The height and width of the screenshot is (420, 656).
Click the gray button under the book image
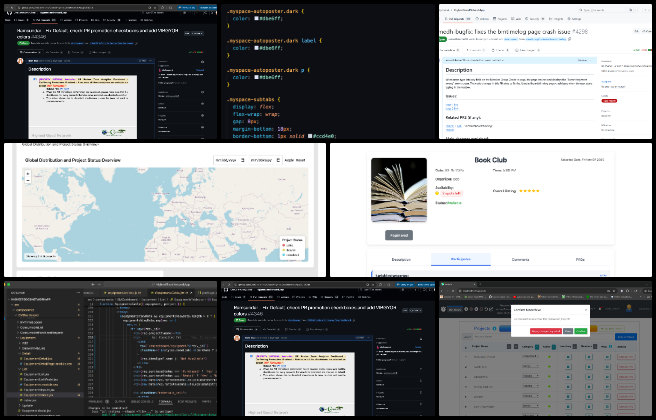click(399, 236)
